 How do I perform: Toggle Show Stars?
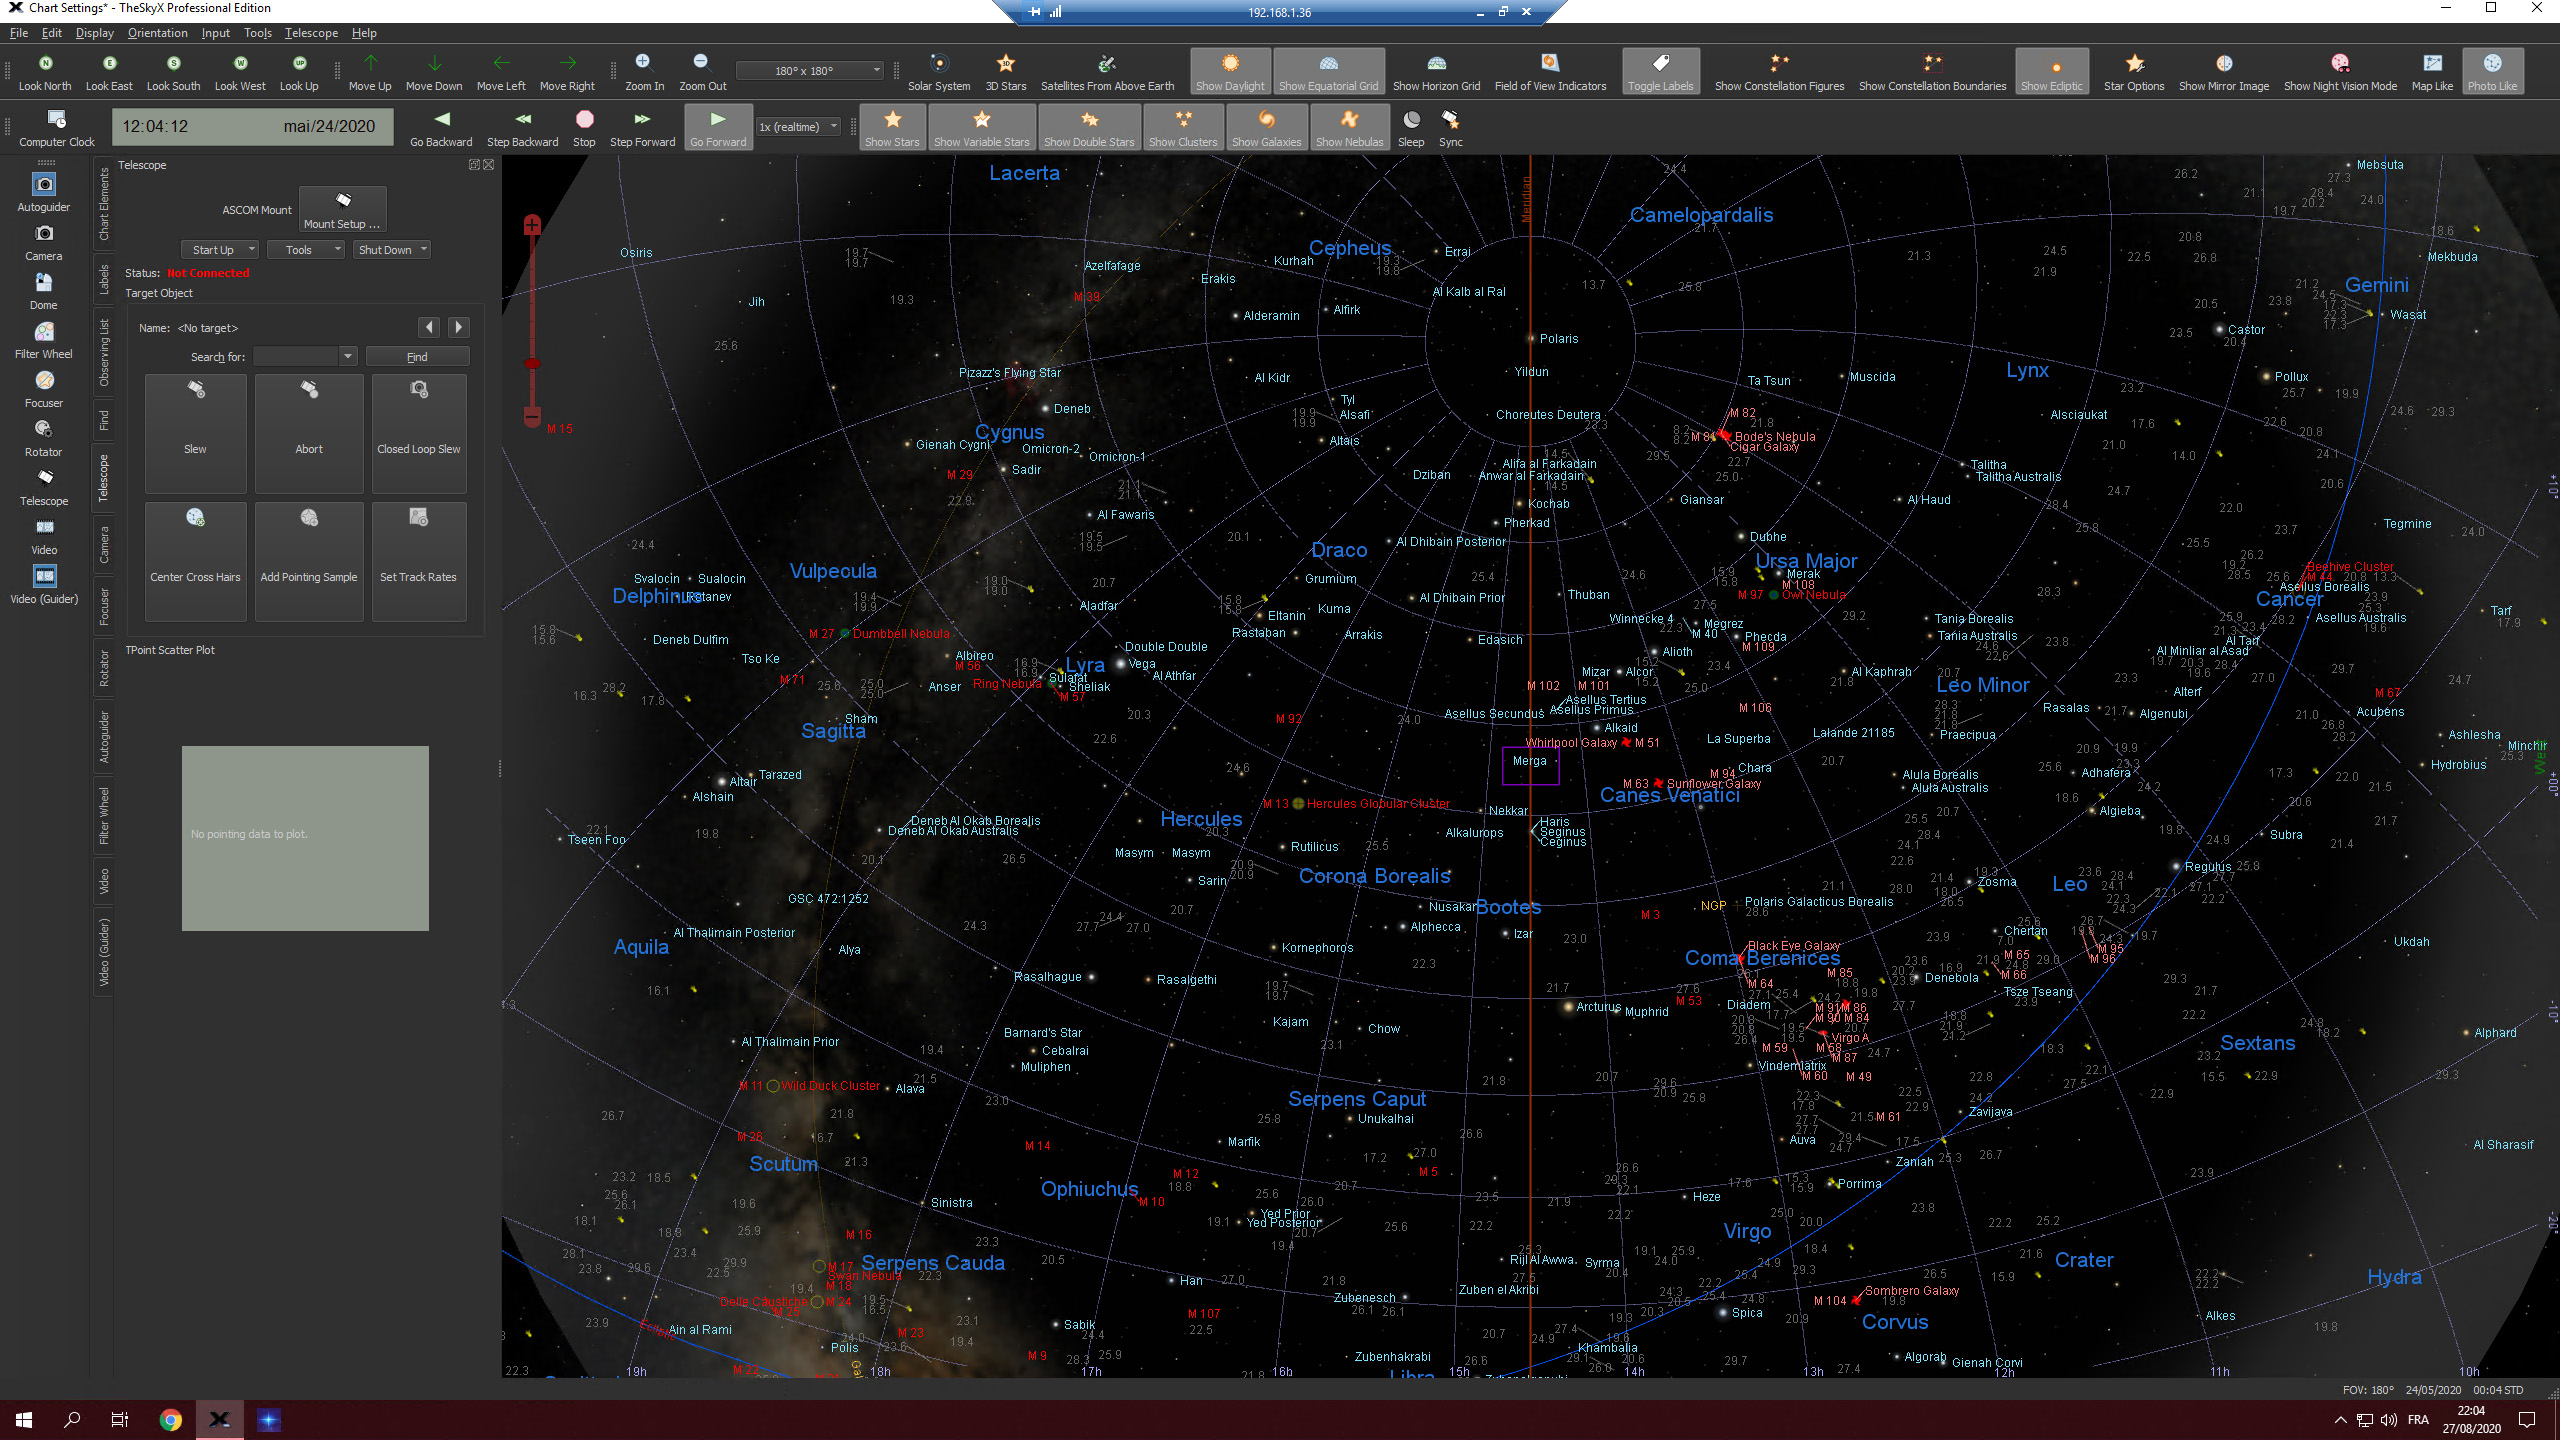click(892, 128)
